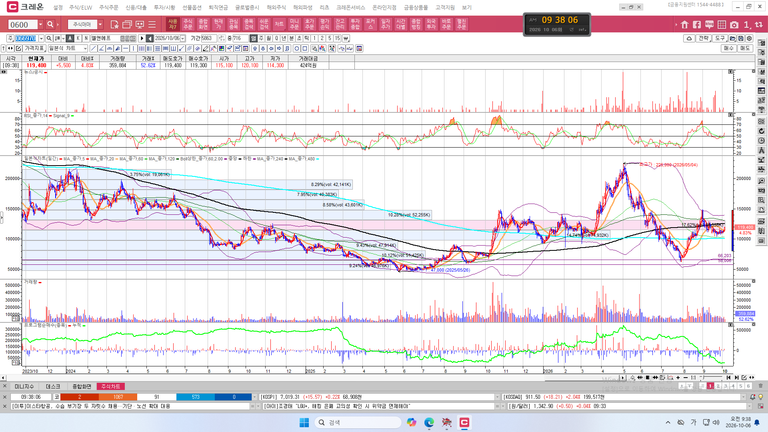Toggle the 틱 tick period button

click(307, 38)
